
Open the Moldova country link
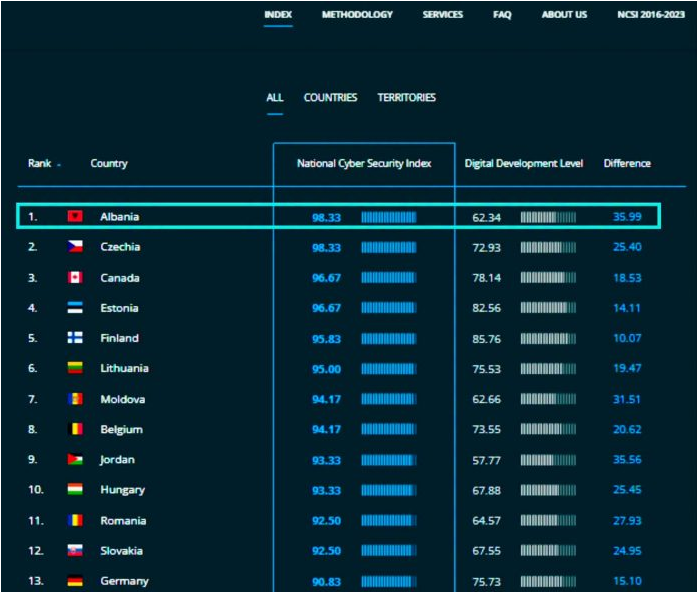point(123,399)
